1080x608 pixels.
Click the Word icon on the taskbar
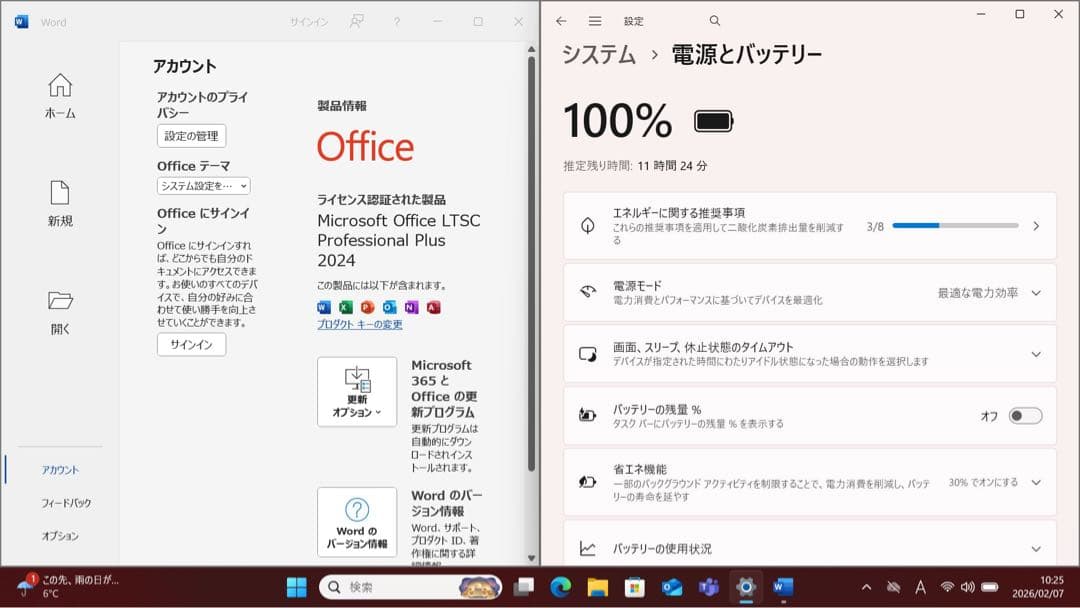(783, 587)
